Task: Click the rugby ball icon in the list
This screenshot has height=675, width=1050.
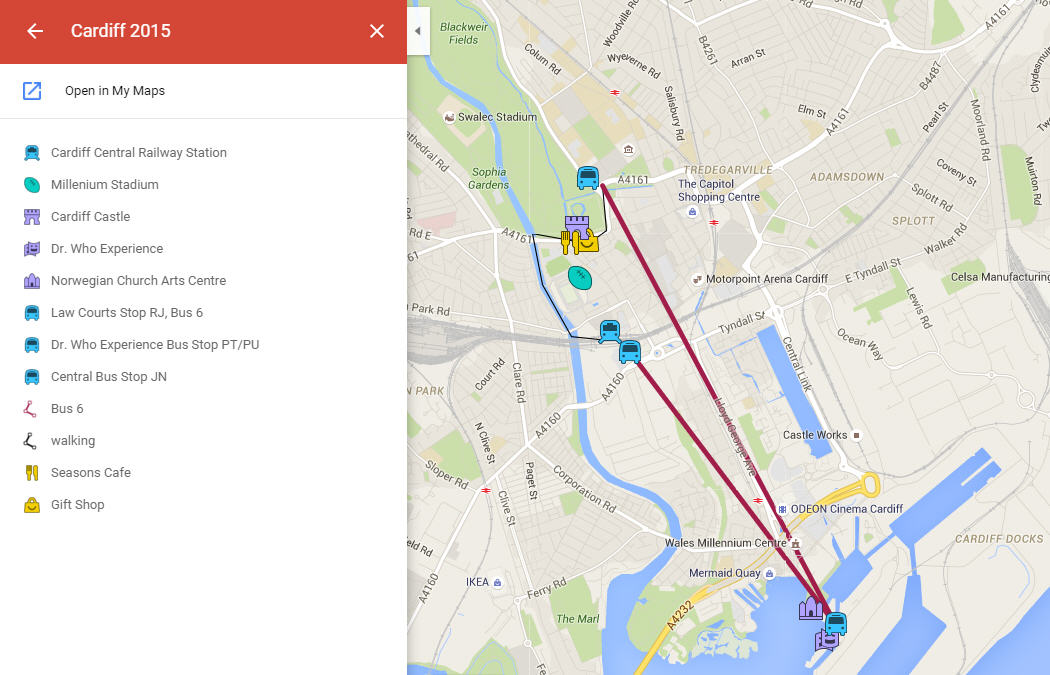Action: tap(31, 185)
